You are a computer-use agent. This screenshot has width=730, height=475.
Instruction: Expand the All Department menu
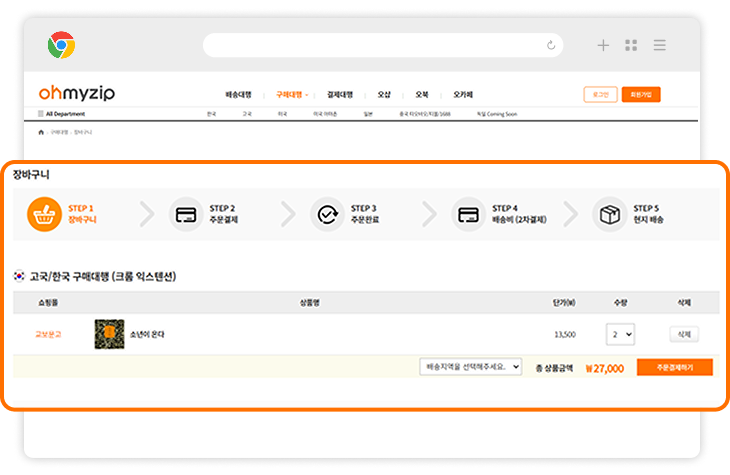[69, 114]
